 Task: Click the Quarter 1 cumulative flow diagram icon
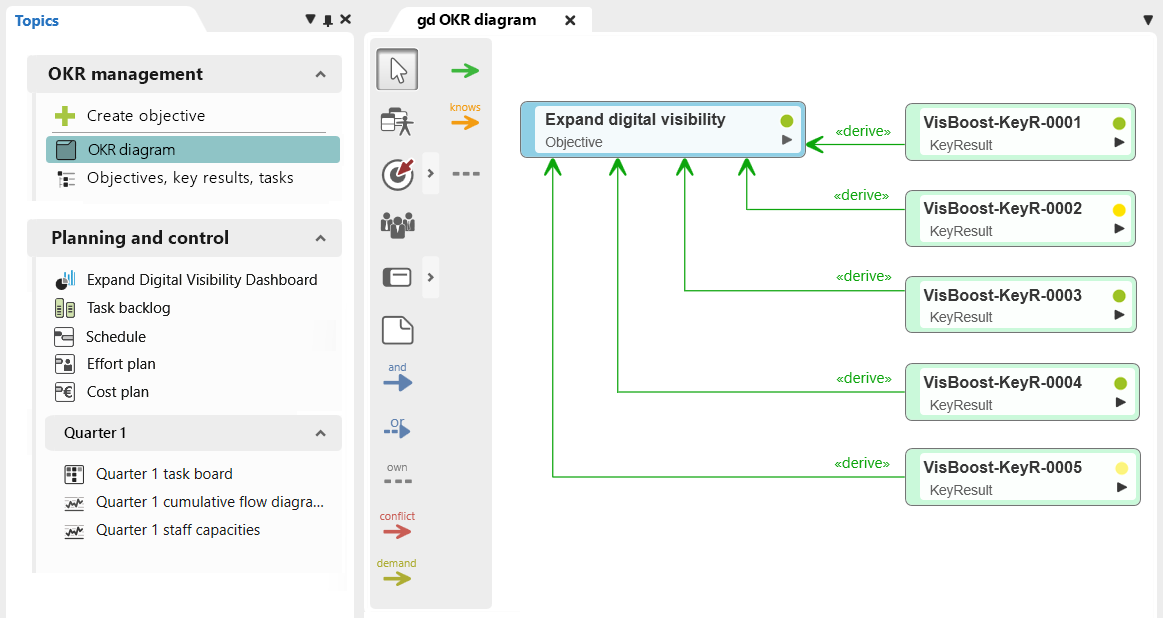tap(74, 503)
